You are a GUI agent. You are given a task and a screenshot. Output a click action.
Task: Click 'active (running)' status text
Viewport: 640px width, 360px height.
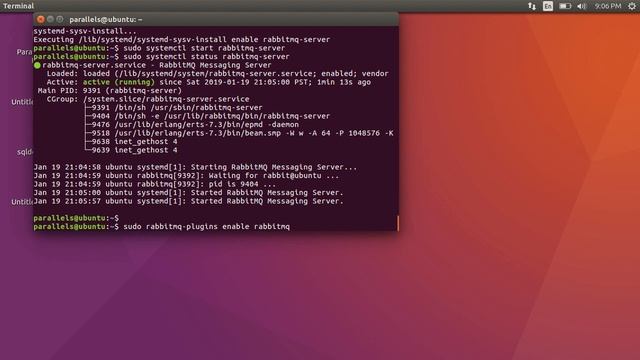(x=119, y=82)
